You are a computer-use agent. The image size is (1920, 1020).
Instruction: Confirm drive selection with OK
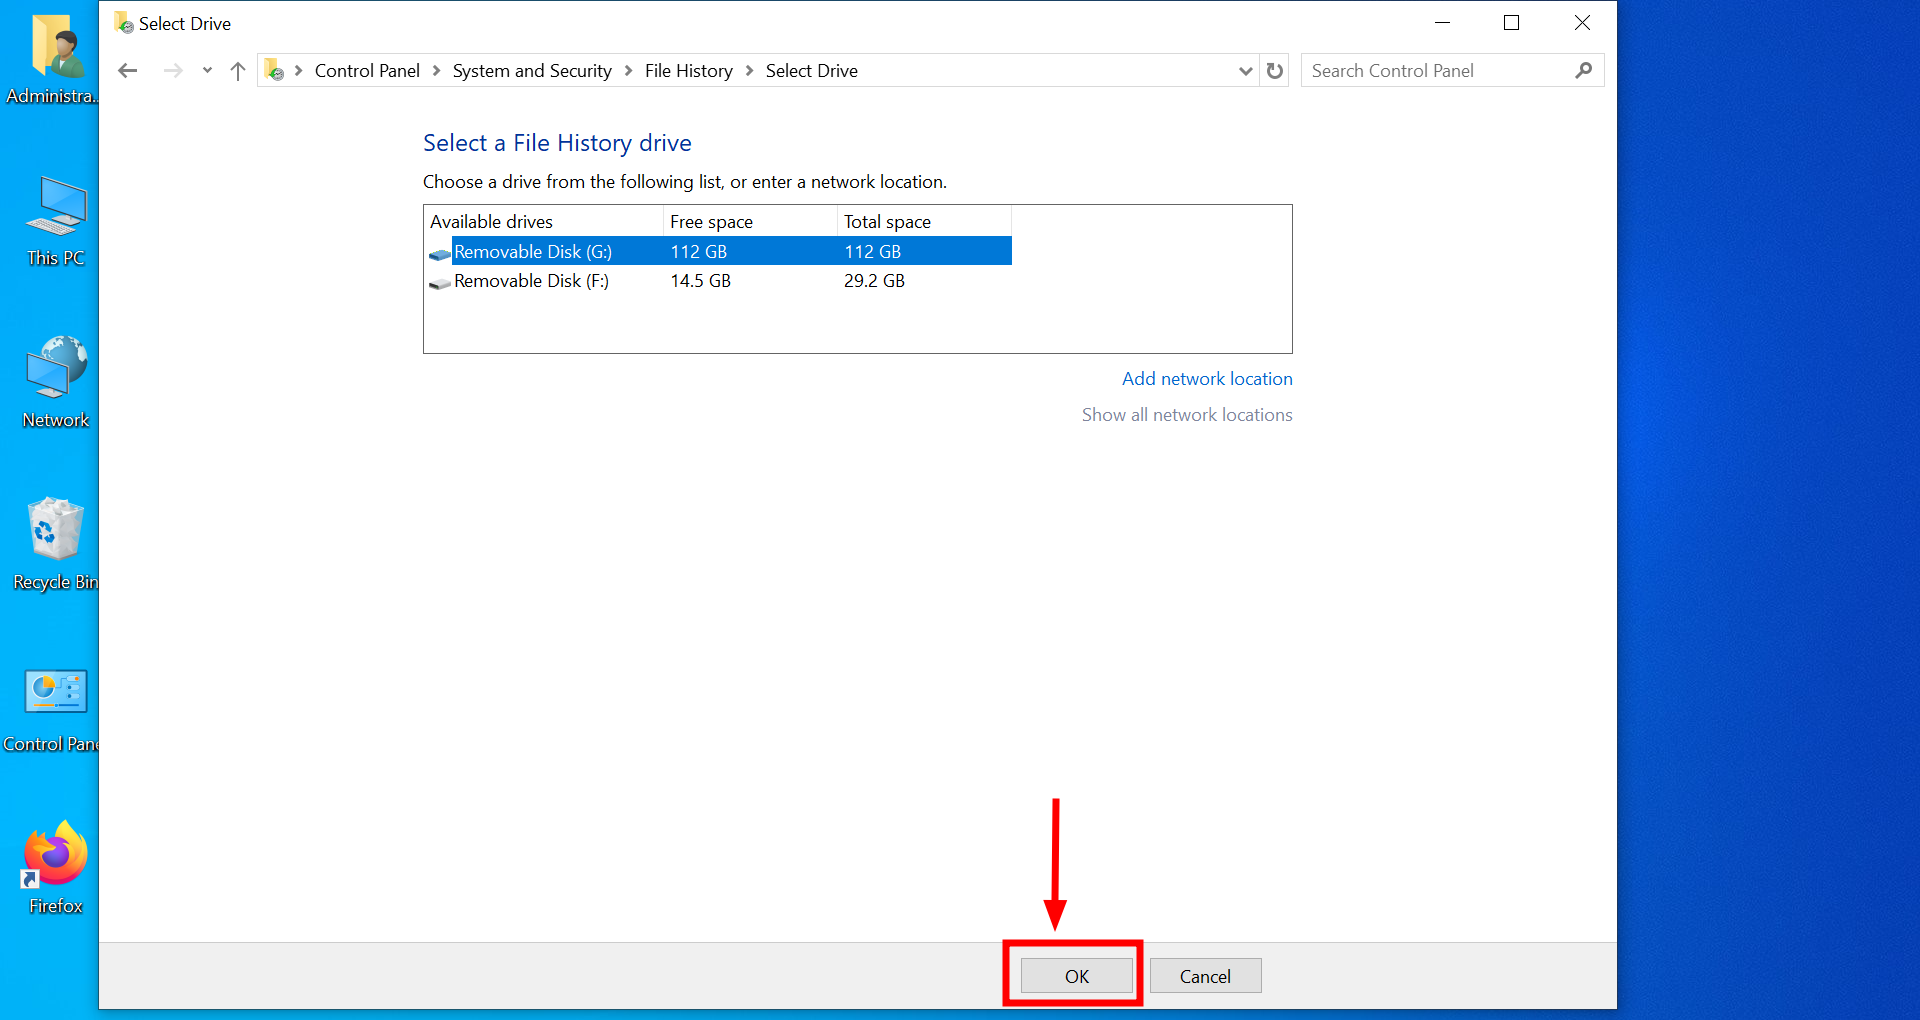pos(1077,976)
